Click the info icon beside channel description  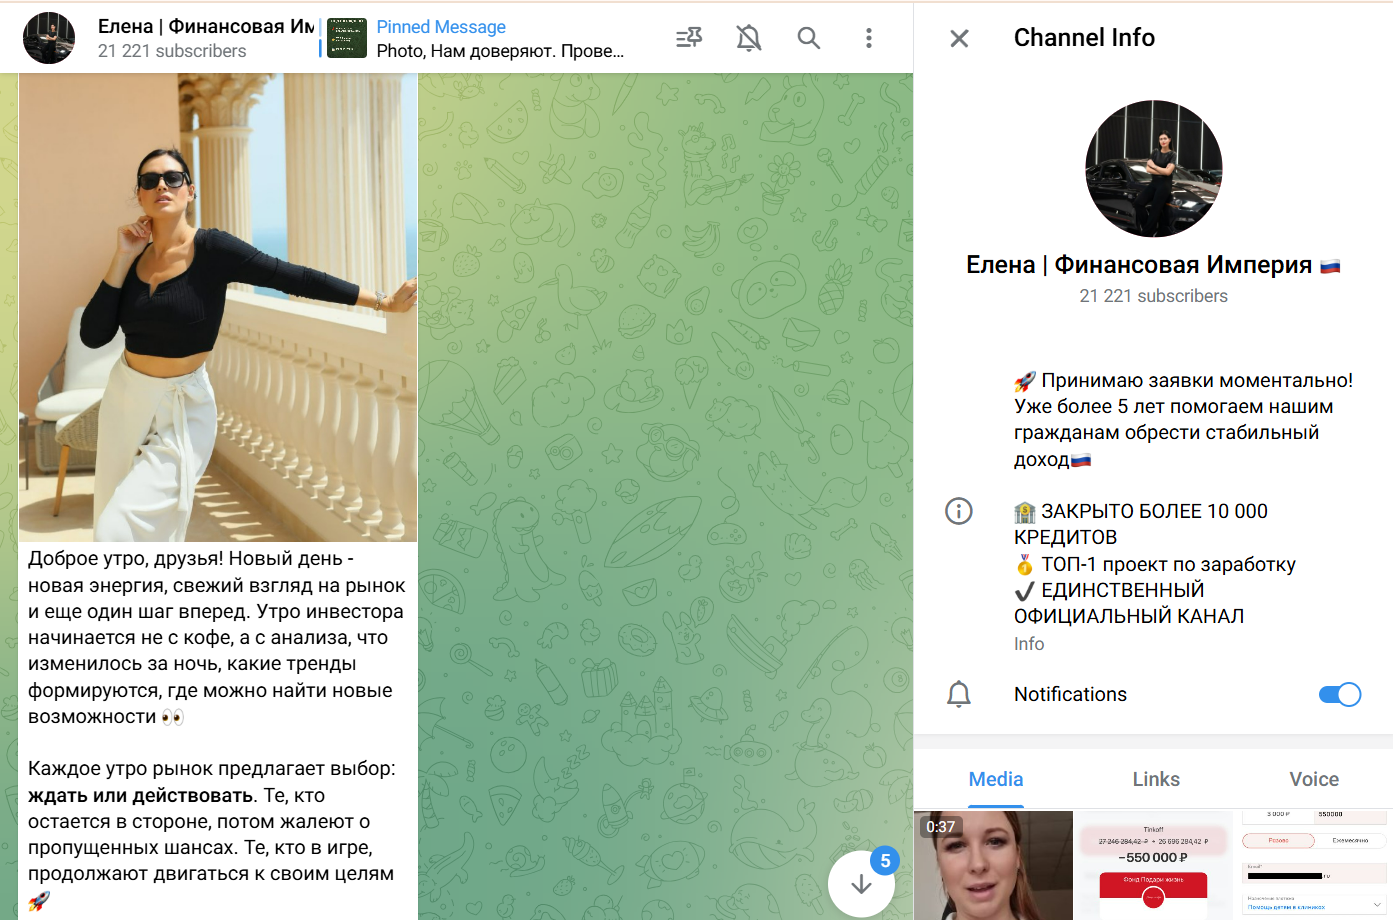click(958, 511)
